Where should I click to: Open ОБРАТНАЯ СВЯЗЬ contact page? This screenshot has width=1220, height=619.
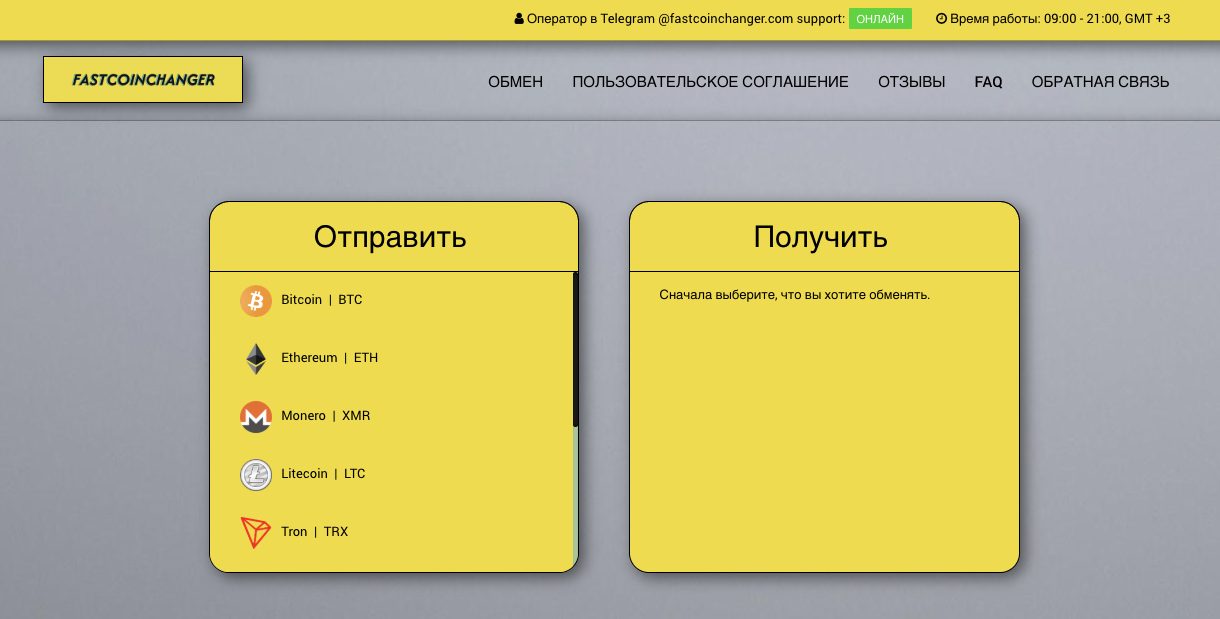(1100, 82)
